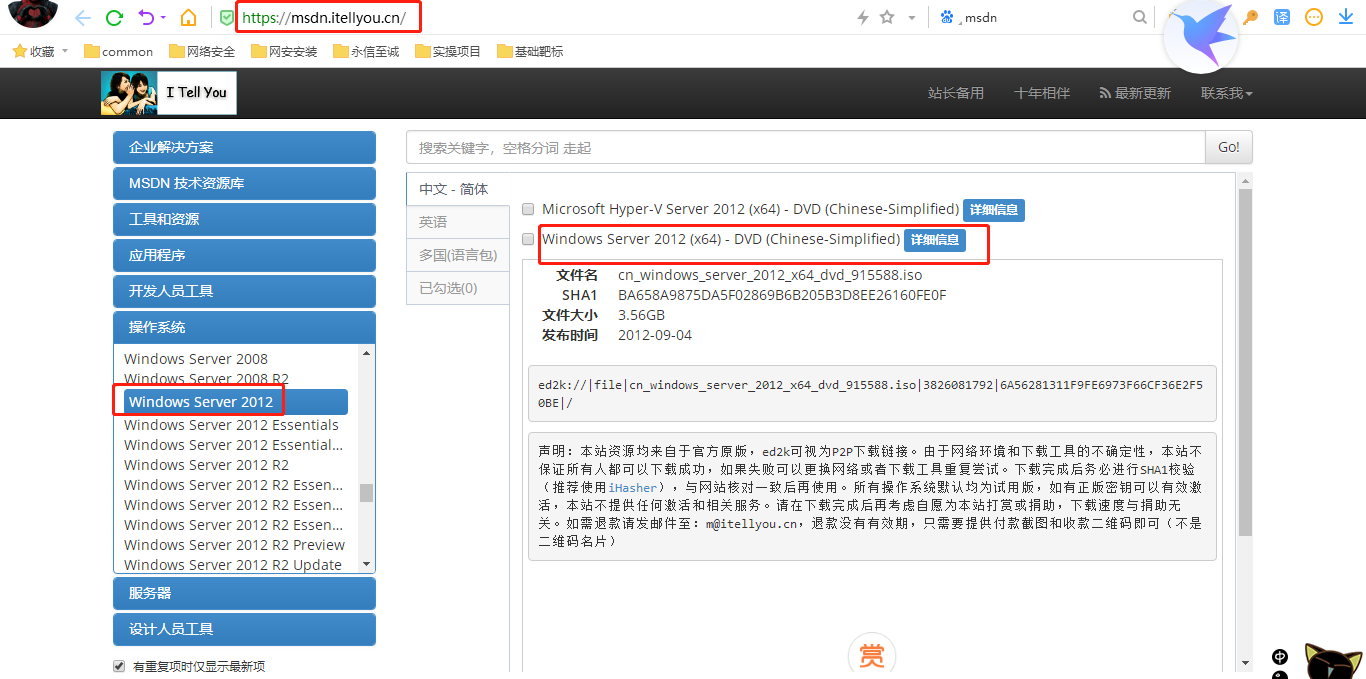The width and height of the screenshot is (1366, 679).
Task: Open the browser home page
Action: [189, 17]
